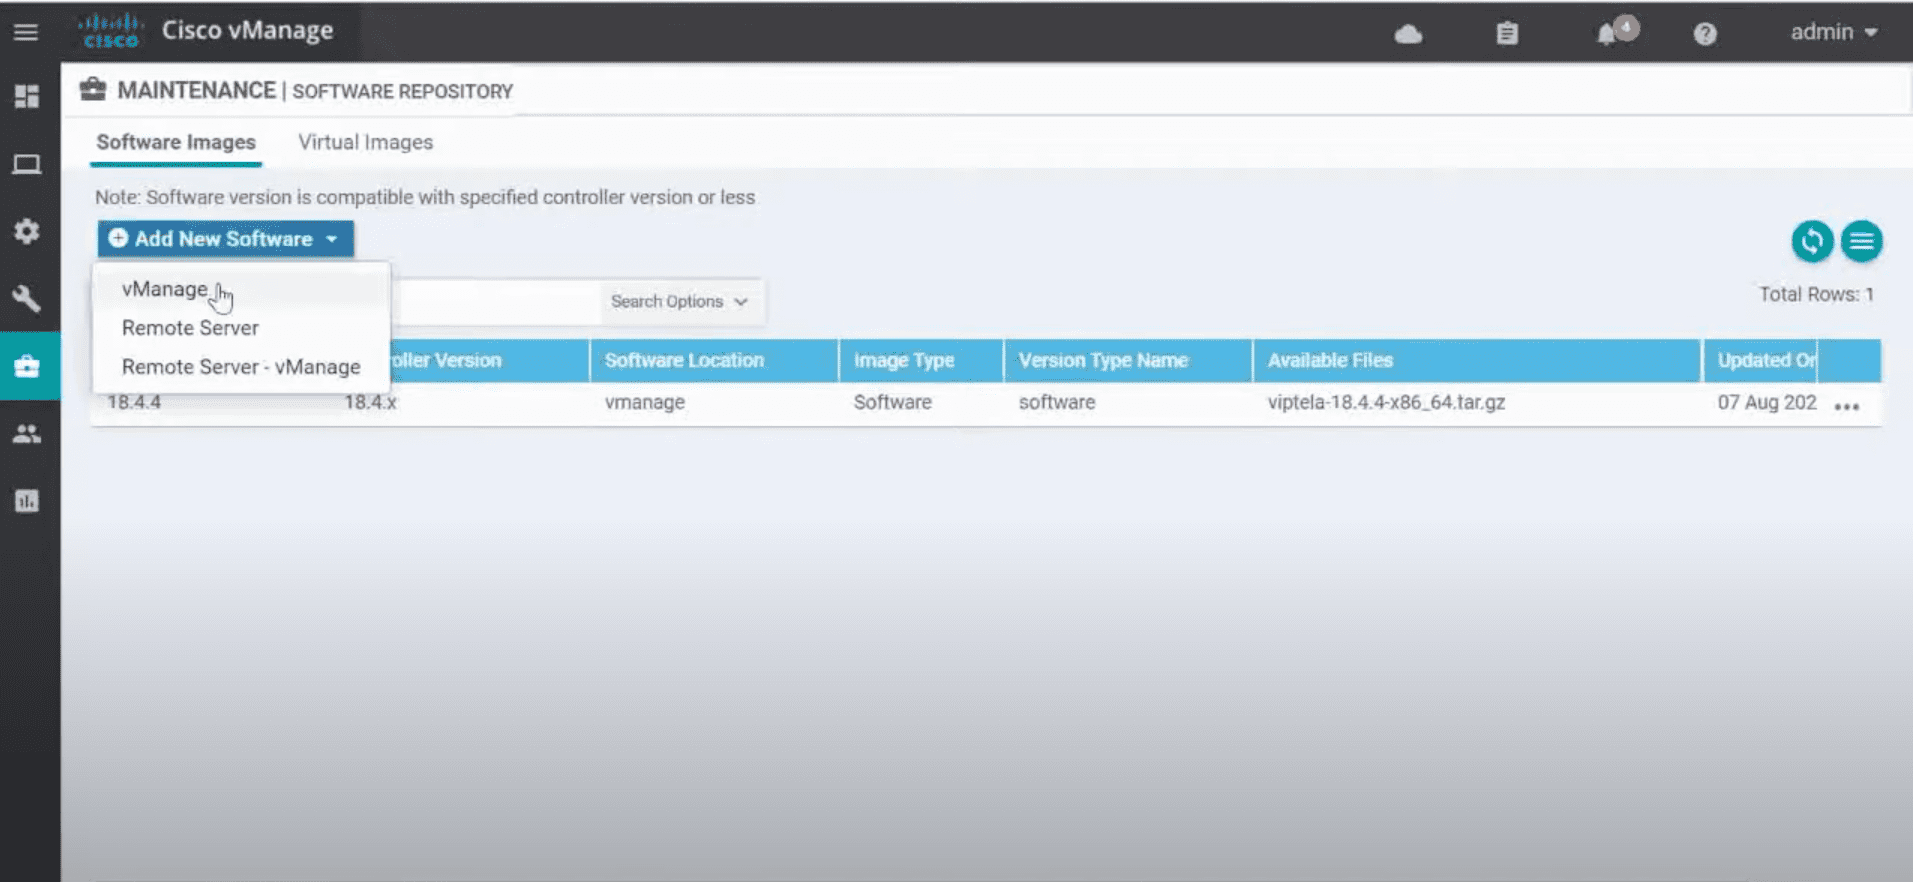
Task: Click the refresh table button
Action: pos(1812,241)
